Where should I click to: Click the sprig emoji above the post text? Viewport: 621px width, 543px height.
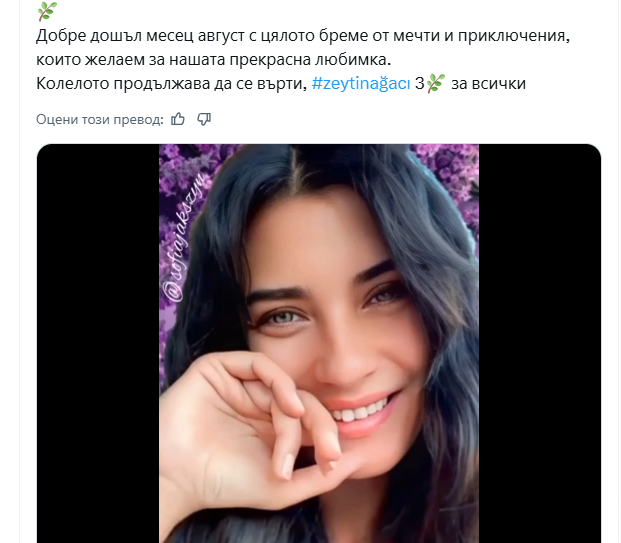tap(47, 11)
